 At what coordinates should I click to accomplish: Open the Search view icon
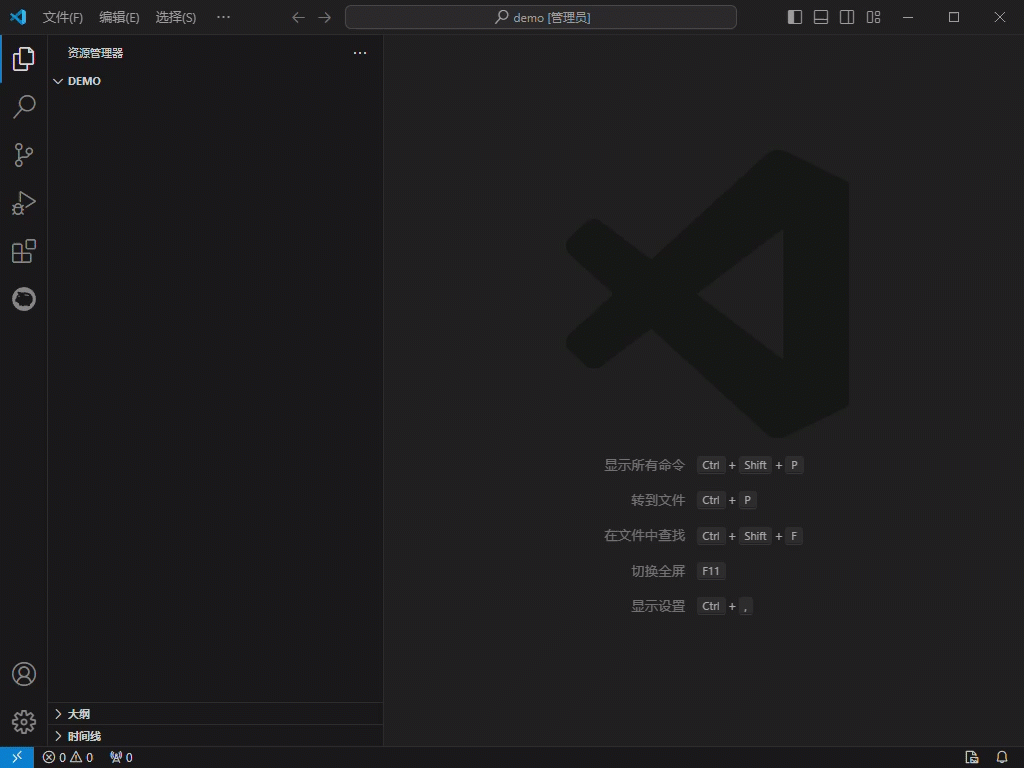click(24, 106)
